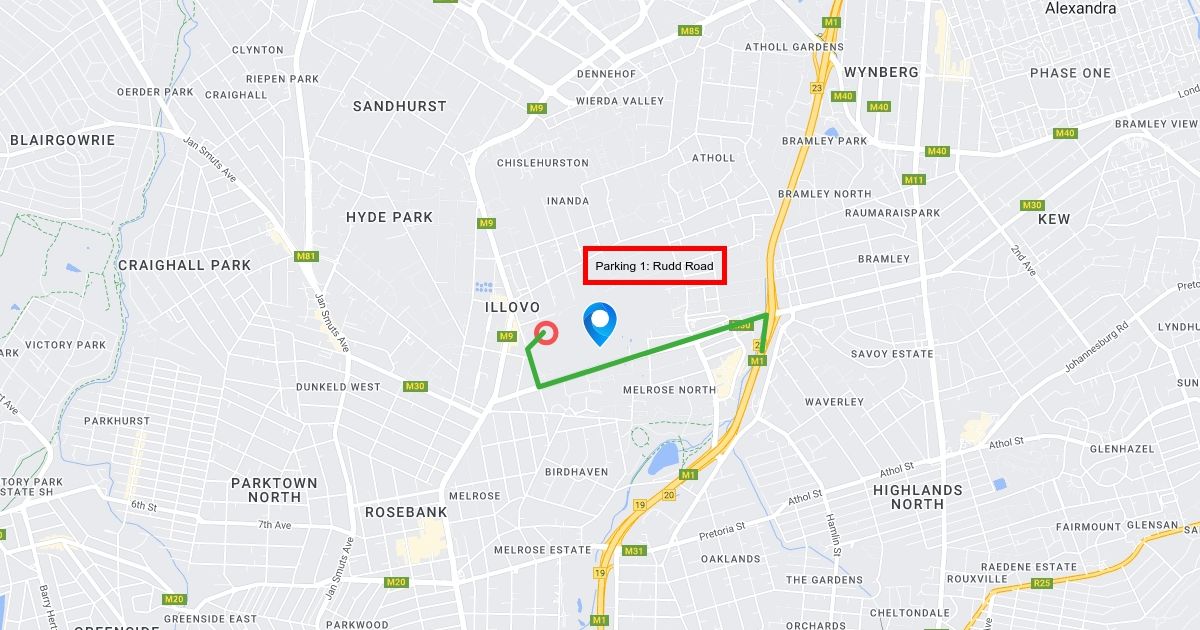Select the Illovo suburb label

tap(513, 307)
